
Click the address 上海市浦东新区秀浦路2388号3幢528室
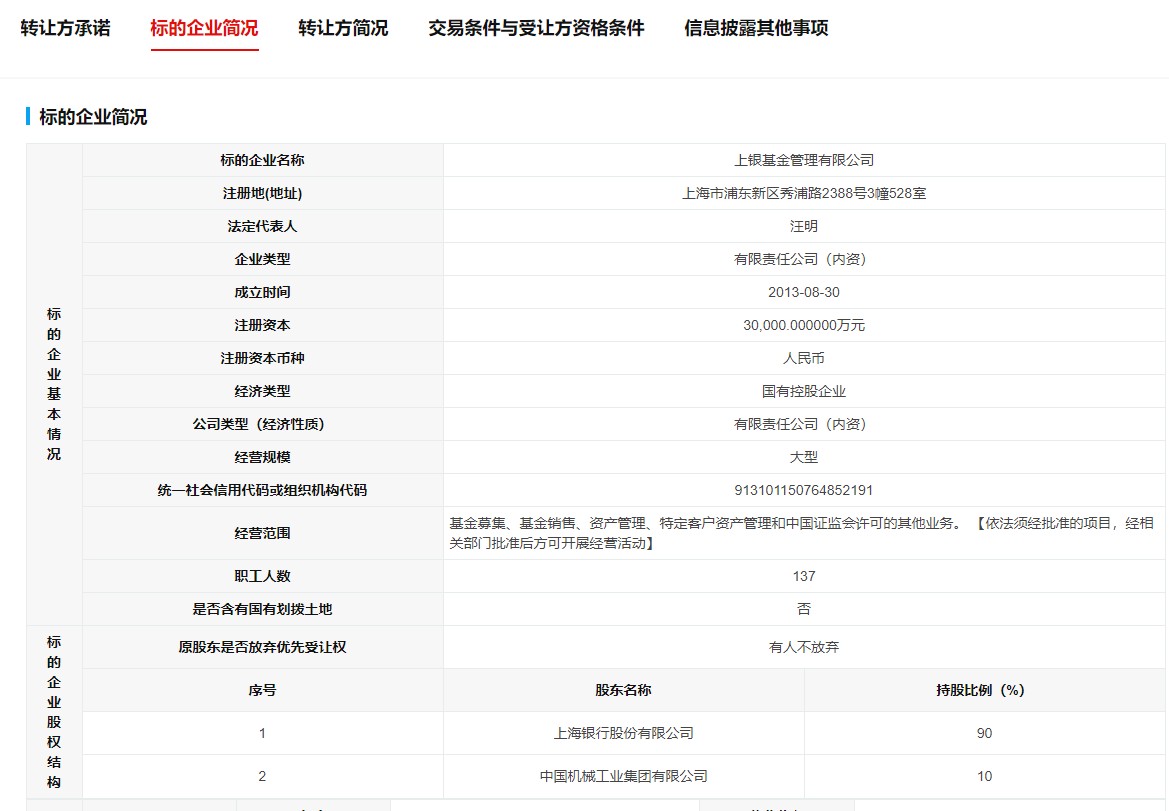(x=804, y=193)
